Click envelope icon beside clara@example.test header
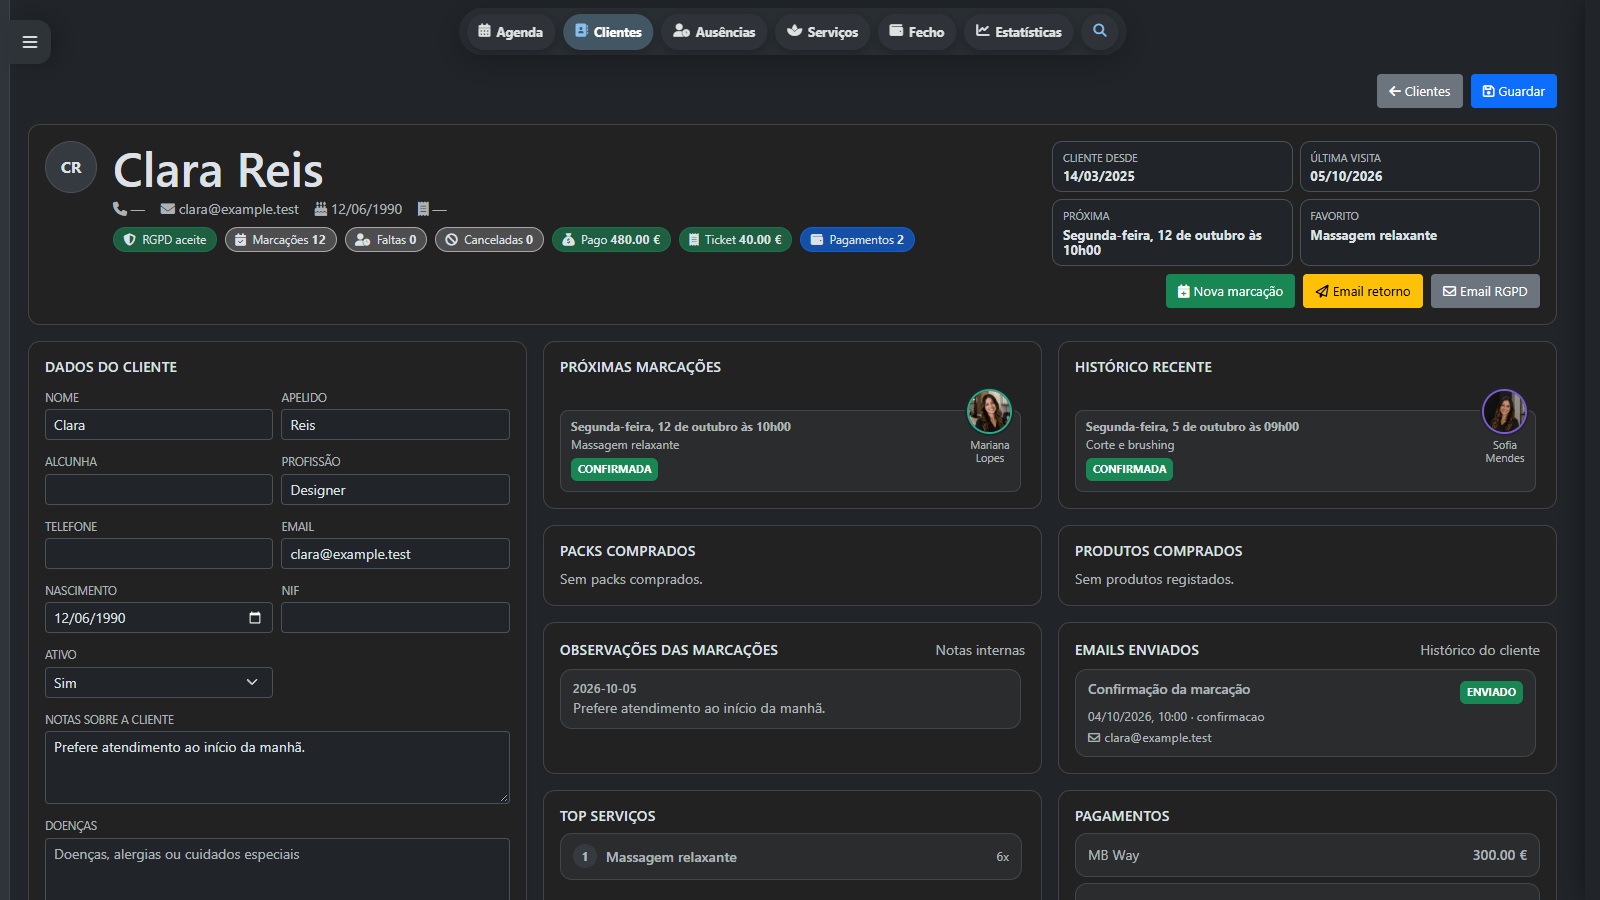Screen dimensions: 1600x900 tap(168, 209)
